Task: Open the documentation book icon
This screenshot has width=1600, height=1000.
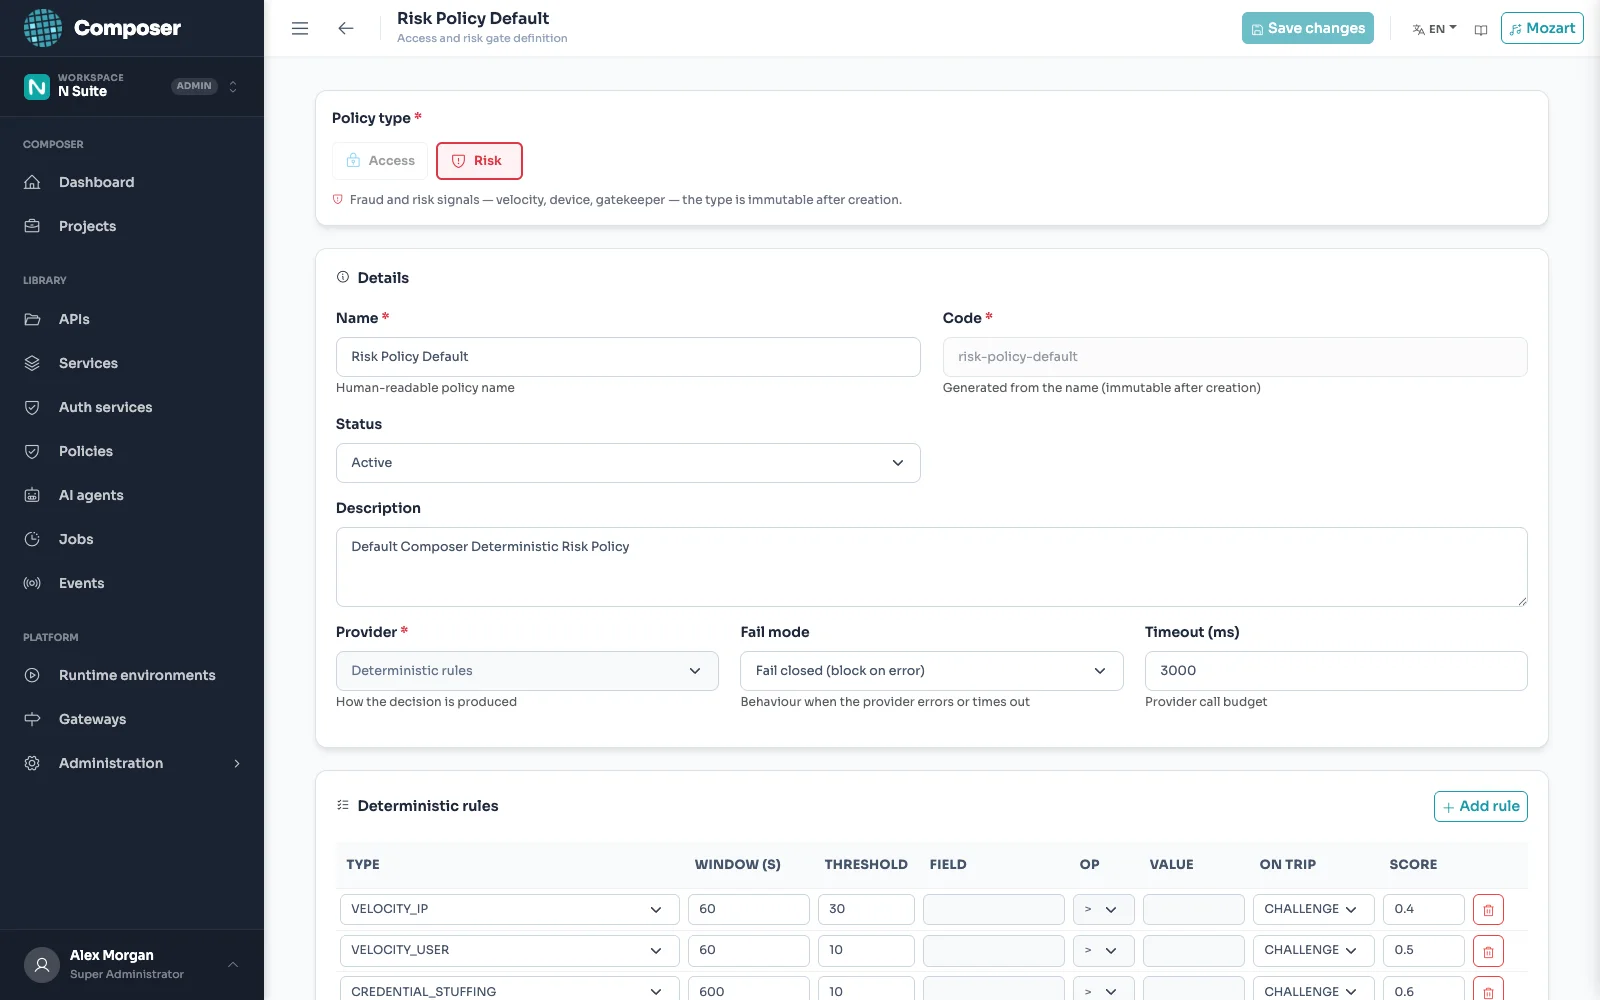Action: pyautogui.click(x=1481, y=29)
